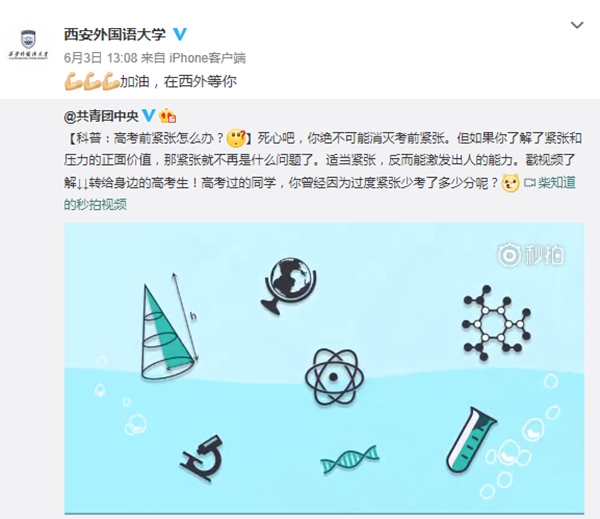The image size is (600, 519).
Task: Play the video by clicking atom graphic
Action: coord(334,377)
